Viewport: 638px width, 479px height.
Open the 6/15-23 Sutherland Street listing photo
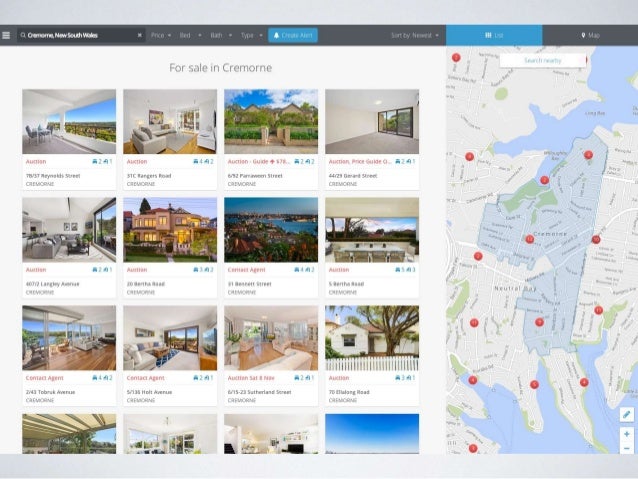click(271, 338)
